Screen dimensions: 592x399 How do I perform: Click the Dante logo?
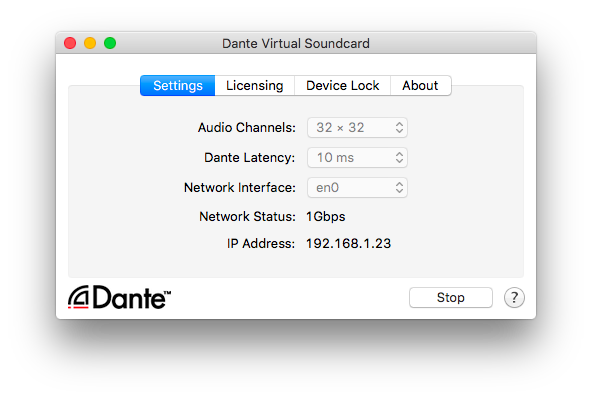pyautogui.click(x=119, y=297)
